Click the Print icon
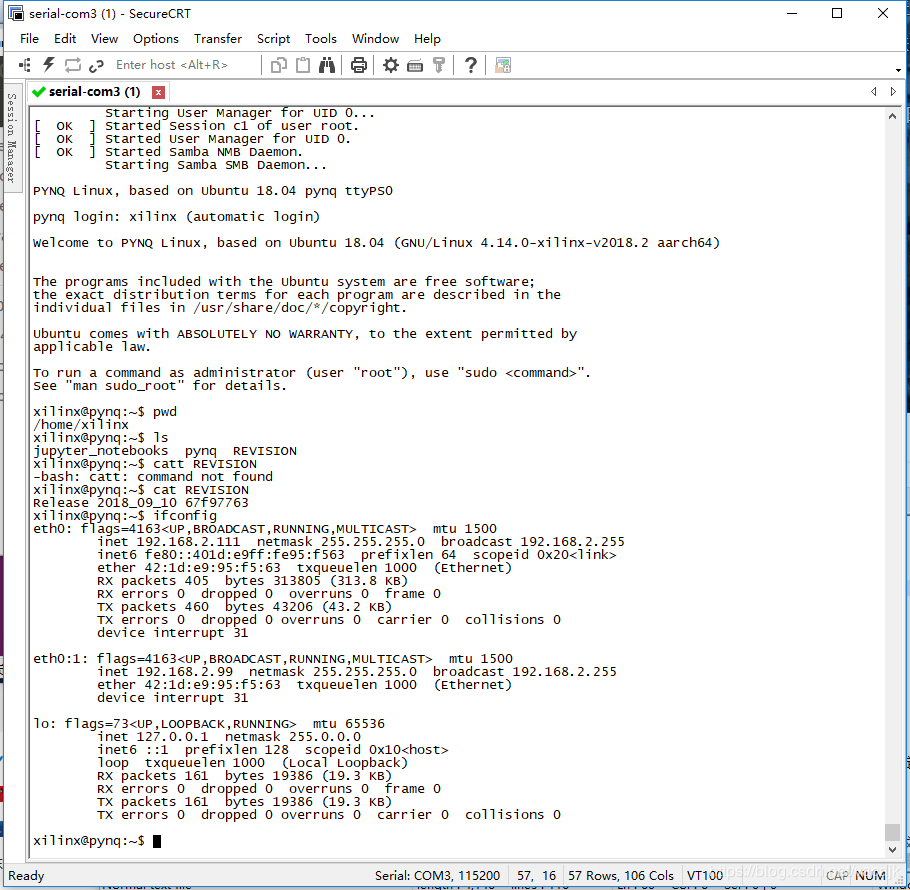This screenshot has width=910, height=890. pos(359,65)
